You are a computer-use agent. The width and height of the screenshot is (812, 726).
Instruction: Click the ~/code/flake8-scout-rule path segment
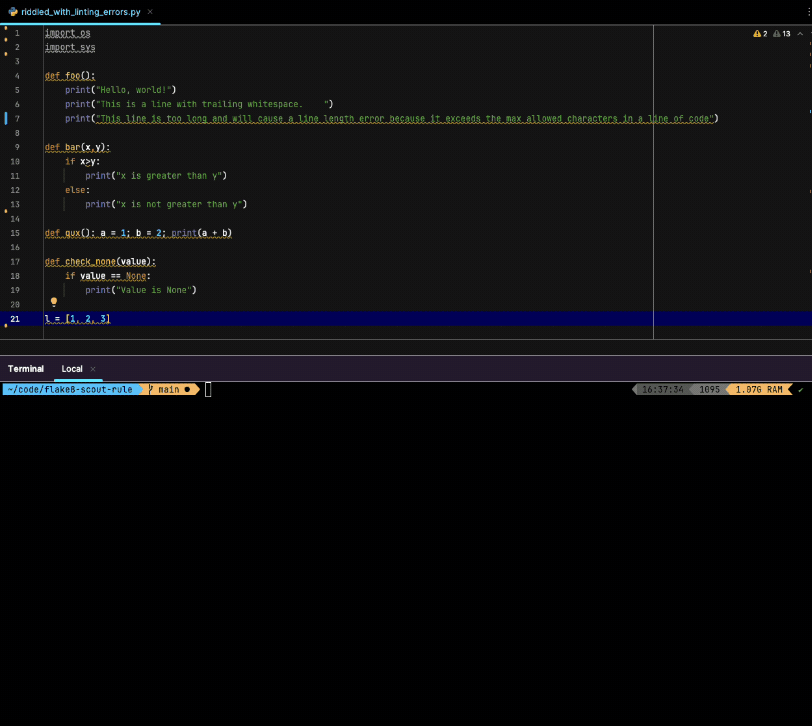(x=70, y=389)
